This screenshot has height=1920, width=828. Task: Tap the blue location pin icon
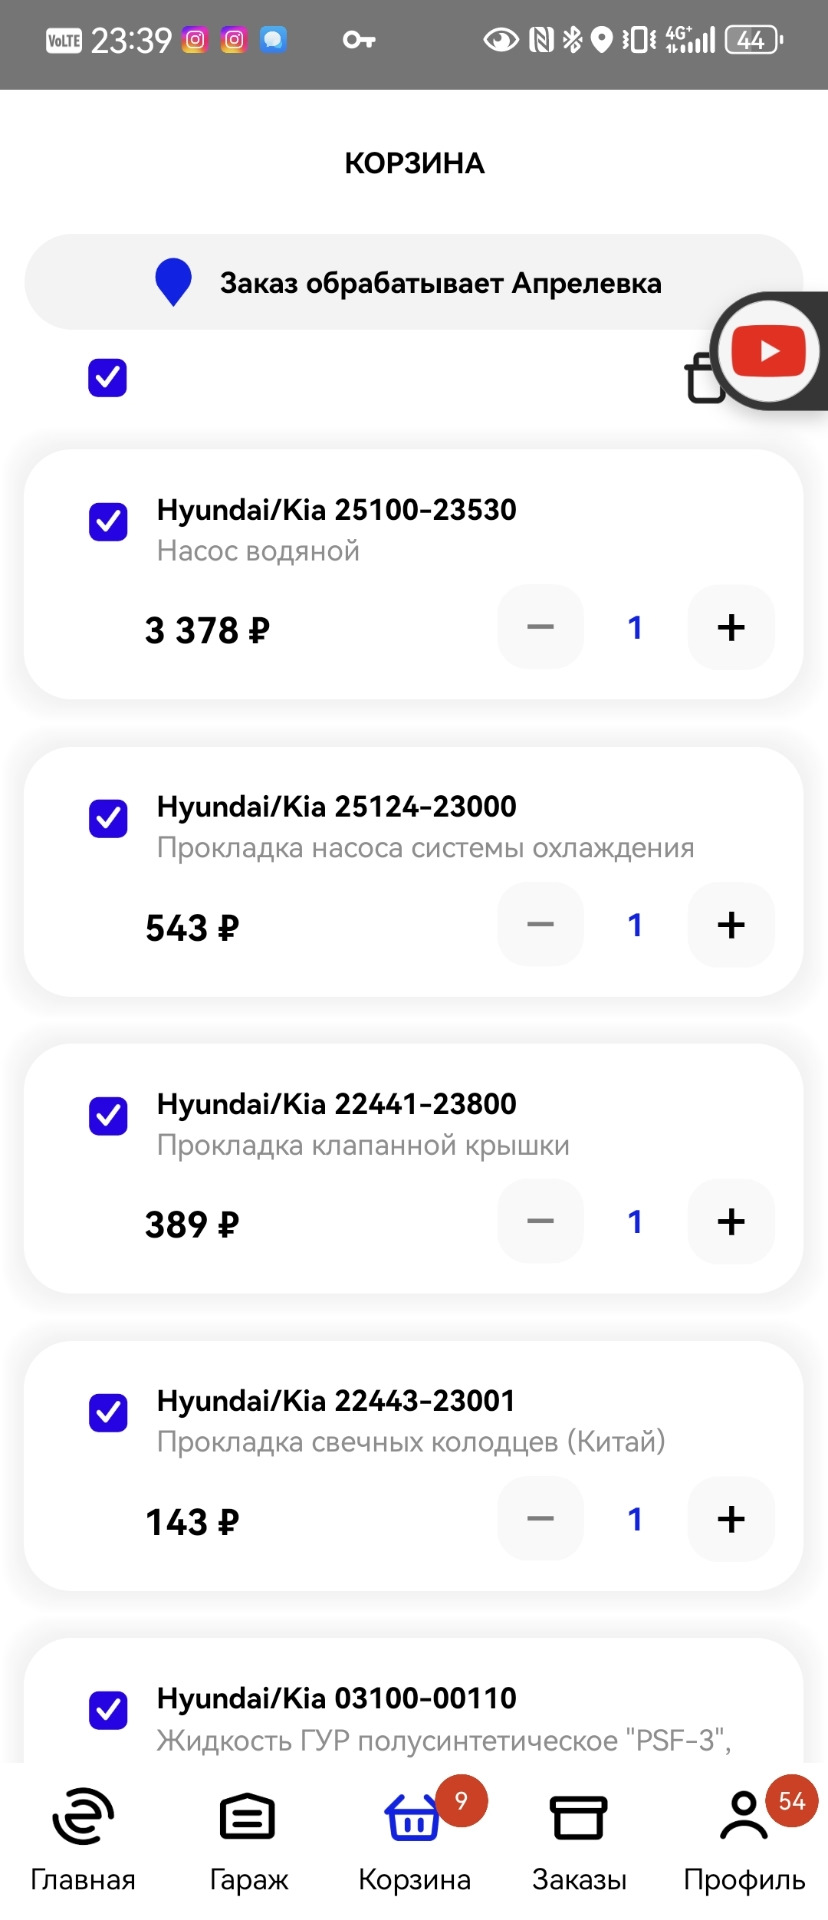point(173,282)
